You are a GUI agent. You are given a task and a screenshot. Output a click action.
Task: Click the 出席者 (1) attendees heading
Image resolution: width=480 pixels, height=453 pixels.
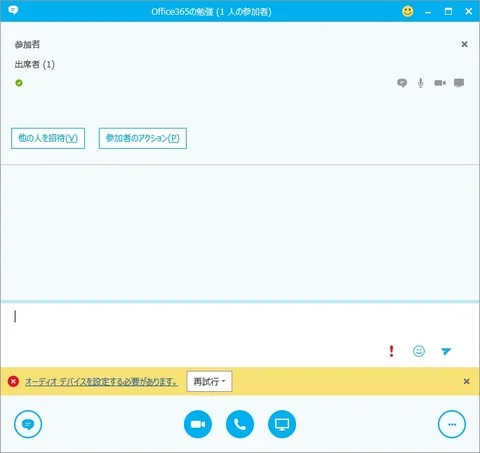coord(35,64)
